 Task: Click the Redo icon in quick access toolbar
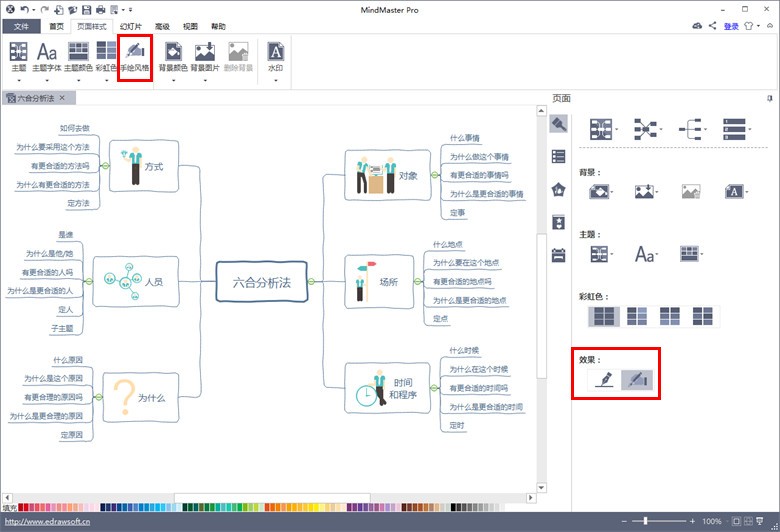tap(45, 9)
